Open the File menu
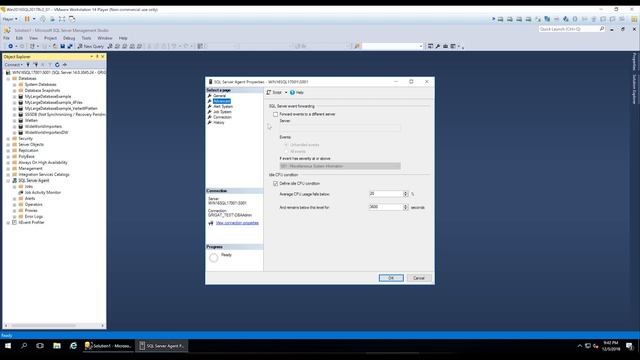Viewport: 640px width, 360px height. coord(7,38)
